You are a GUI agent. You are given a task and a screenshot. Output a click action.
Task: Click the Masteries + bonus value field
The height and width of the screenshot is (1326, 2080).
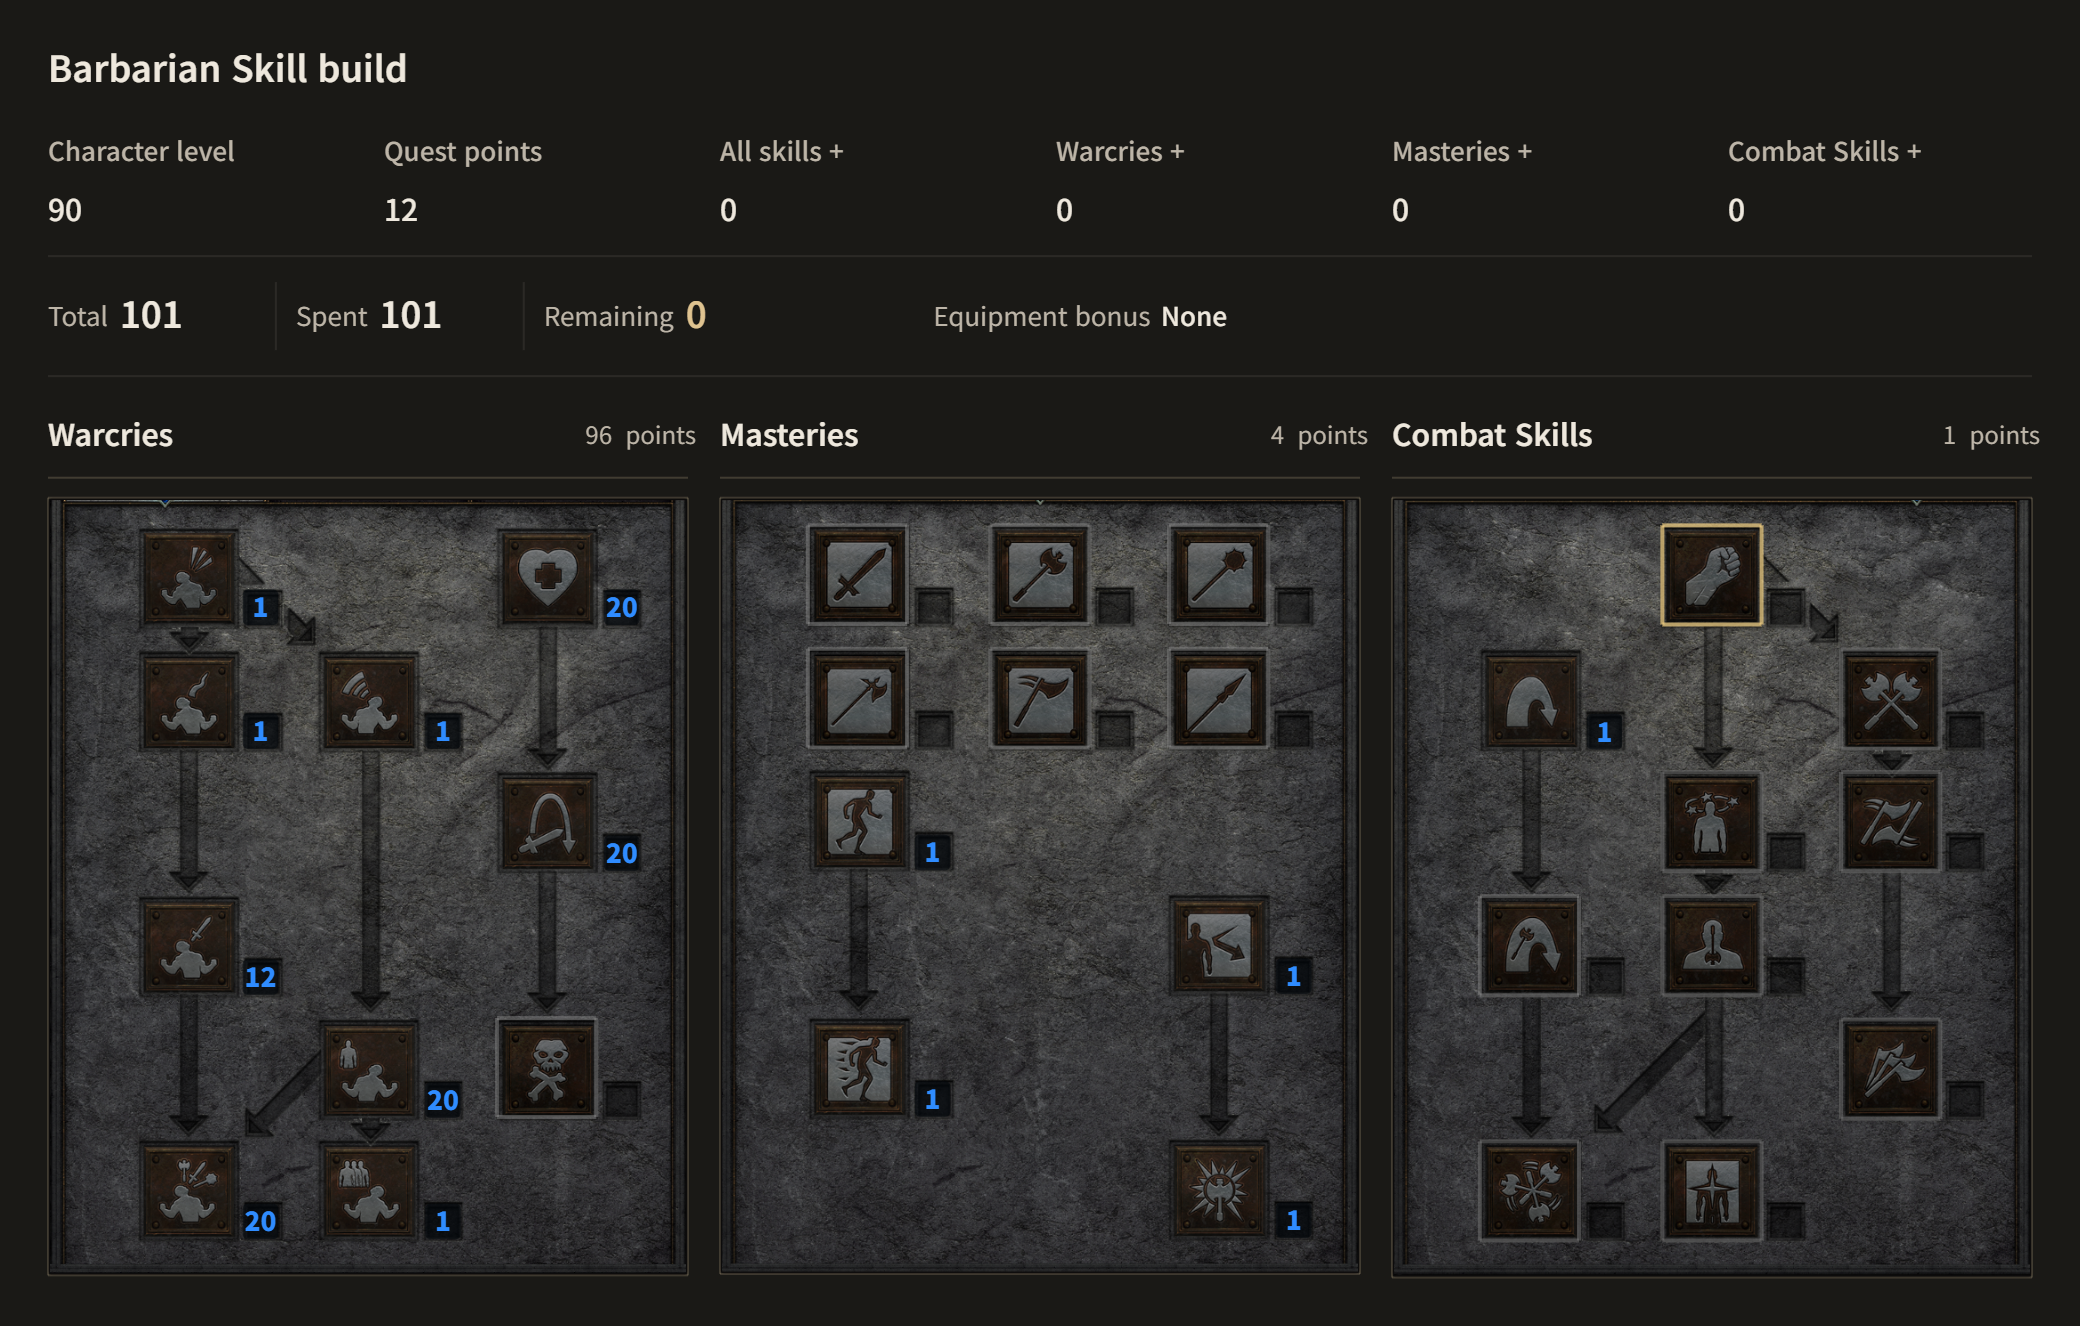point(1400,210)
